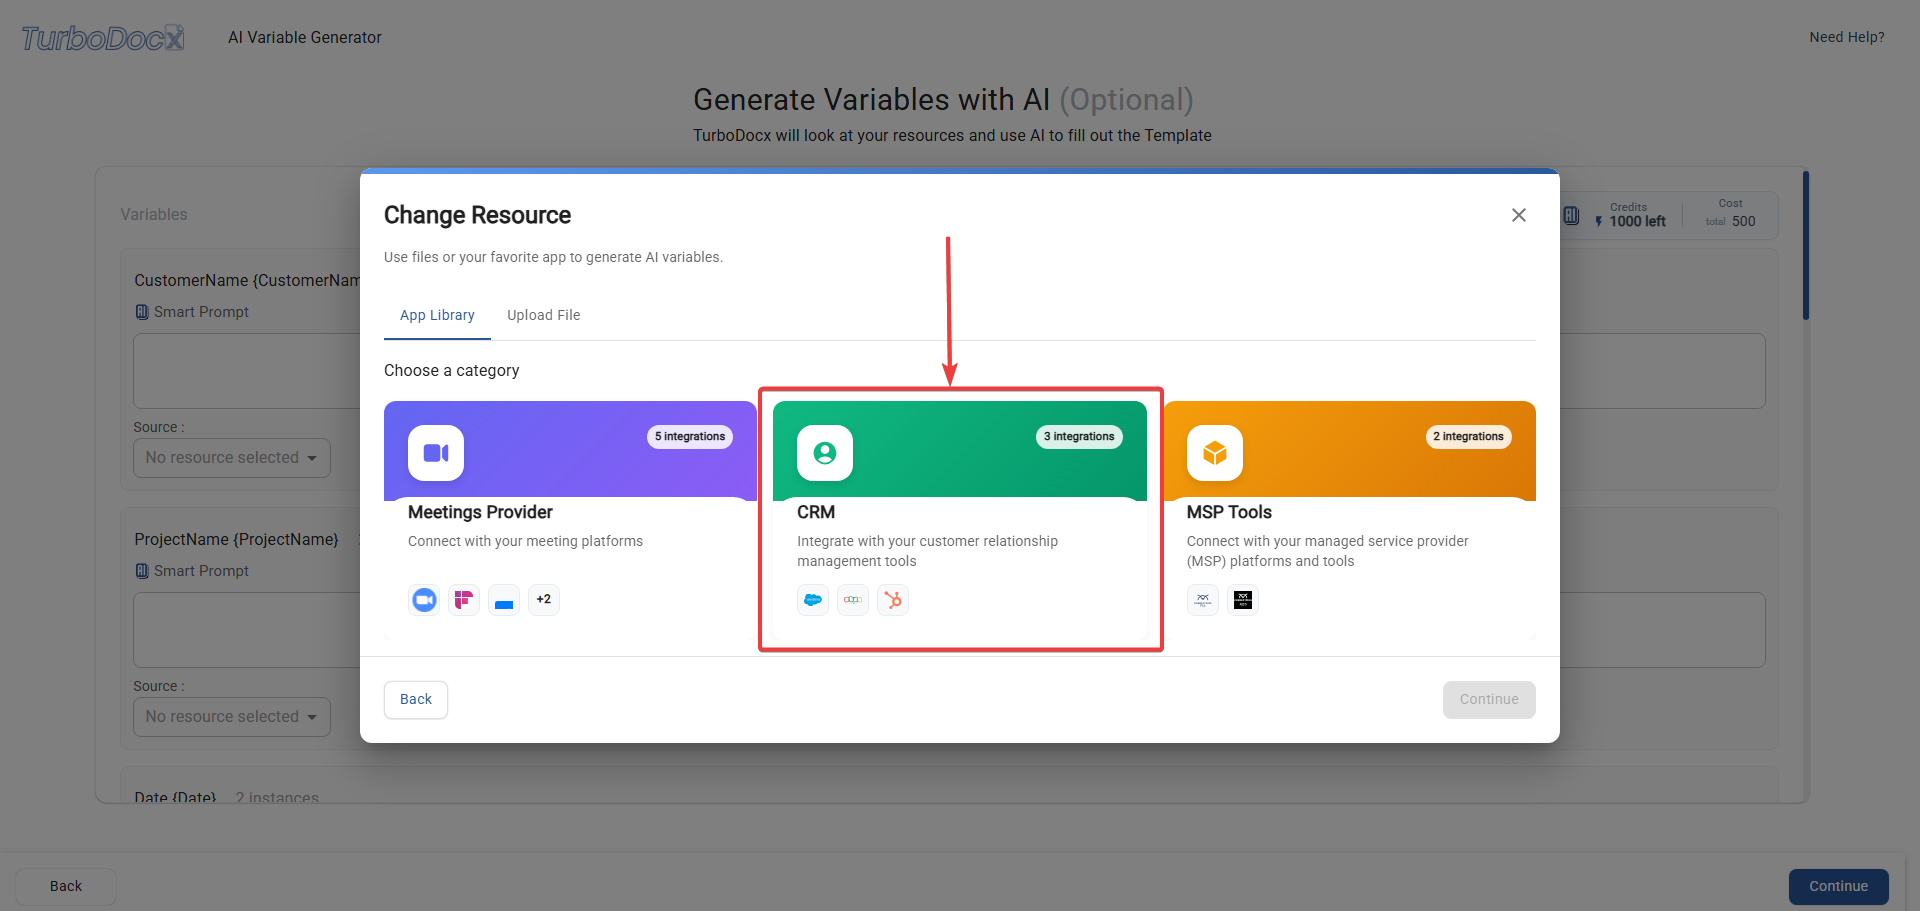The height and width of the screenshot is (911, 1920).
Task: Click the Smart Prompt label under ProjectName
Action: (201, 571)
